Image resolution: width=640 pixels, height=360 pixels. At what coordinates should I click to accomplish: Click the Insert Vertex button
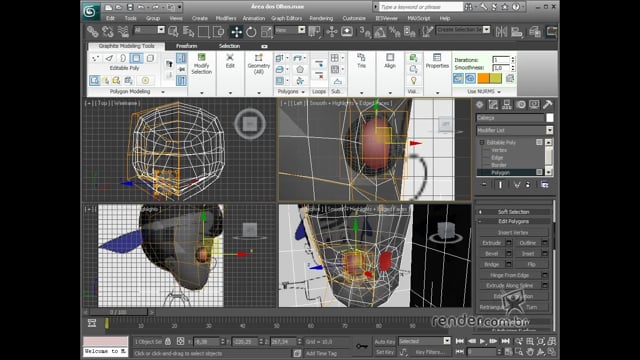tap(513, 232)
